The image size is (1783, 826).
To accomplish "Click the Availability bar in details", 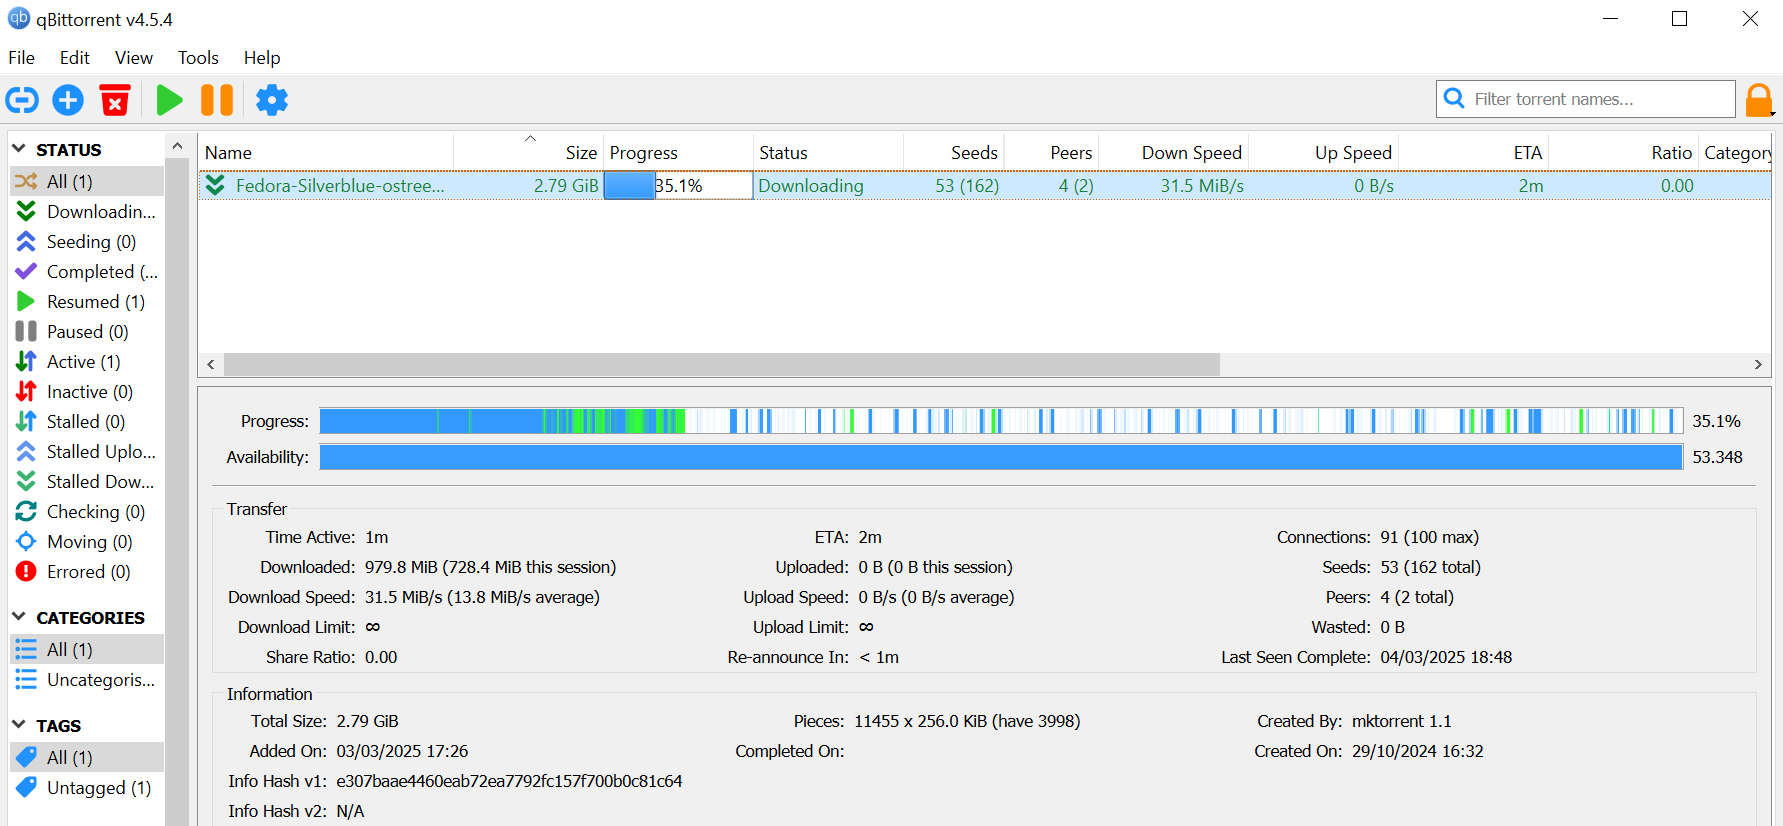I will point(1001,457).
